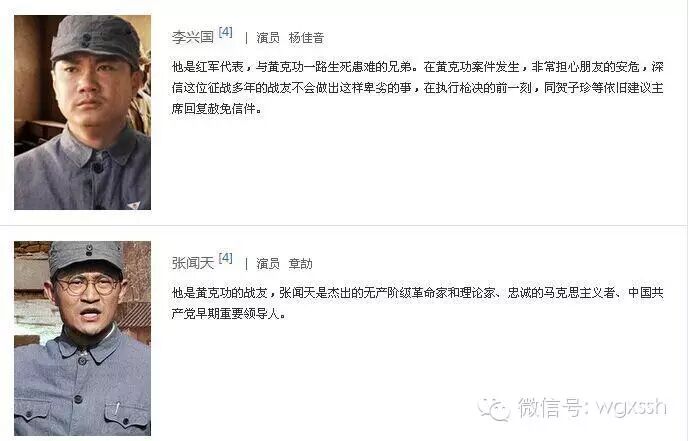Open the 李兴国 character name link
The height and width of the screenshot is (441, 689).
coord(192,37)
